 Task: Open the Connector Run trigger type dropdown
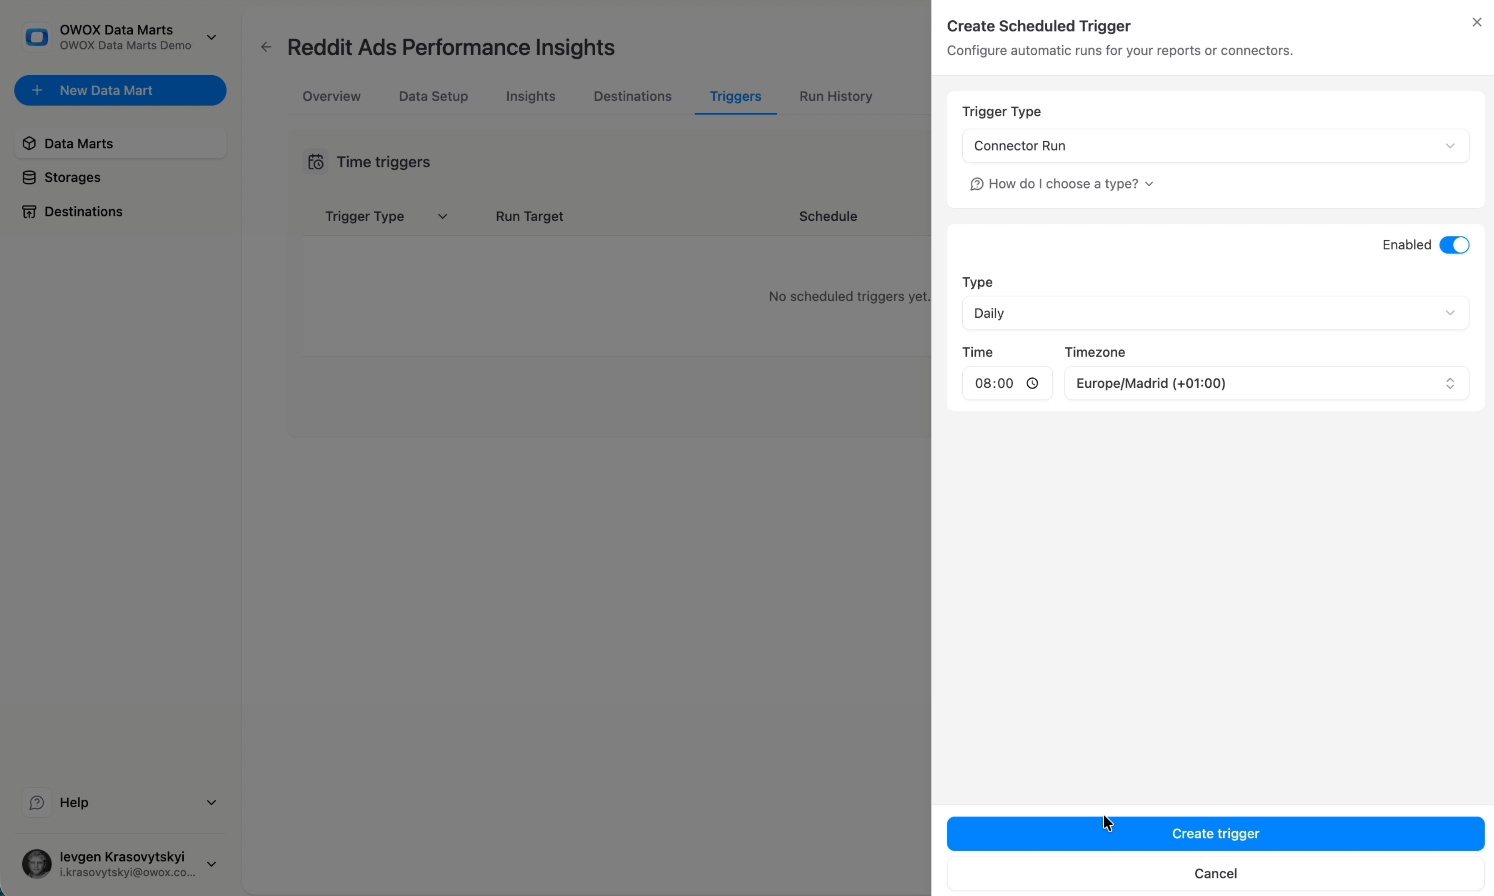coord(1215,145)
